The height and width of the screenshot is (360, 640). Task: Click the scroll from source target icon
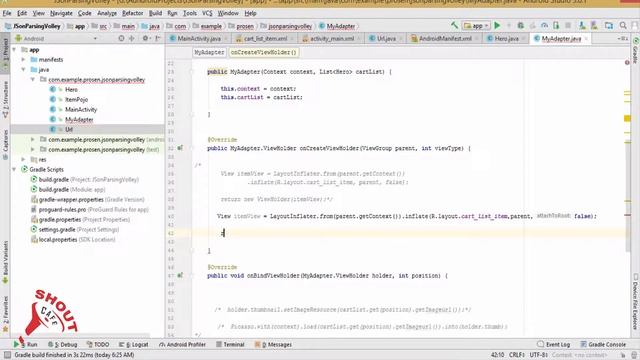tap(121, 38)
